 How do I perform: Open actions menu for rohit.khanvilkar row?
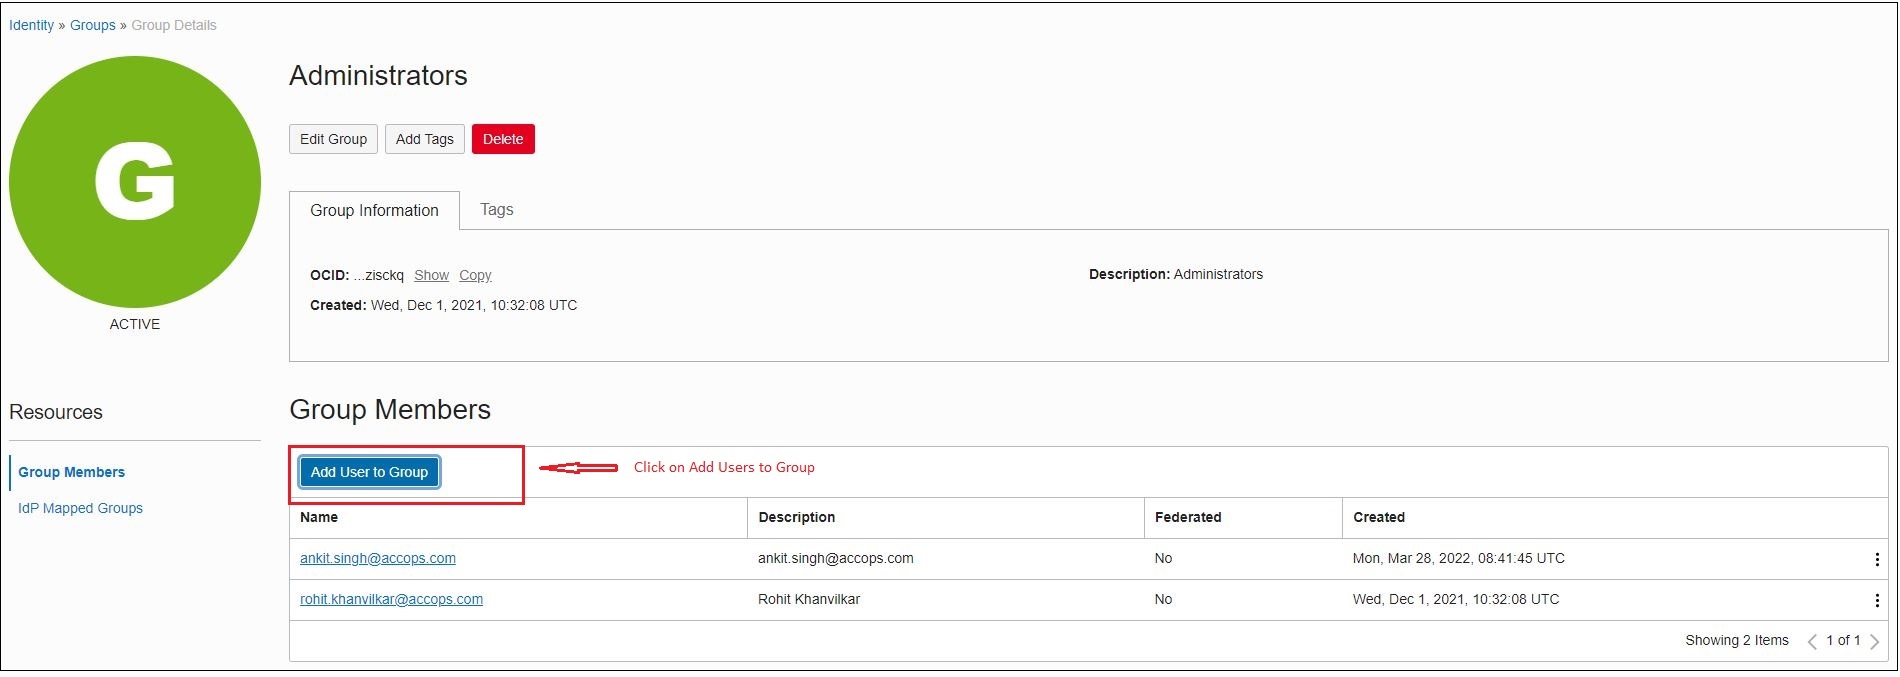[x=1876, y=601]
